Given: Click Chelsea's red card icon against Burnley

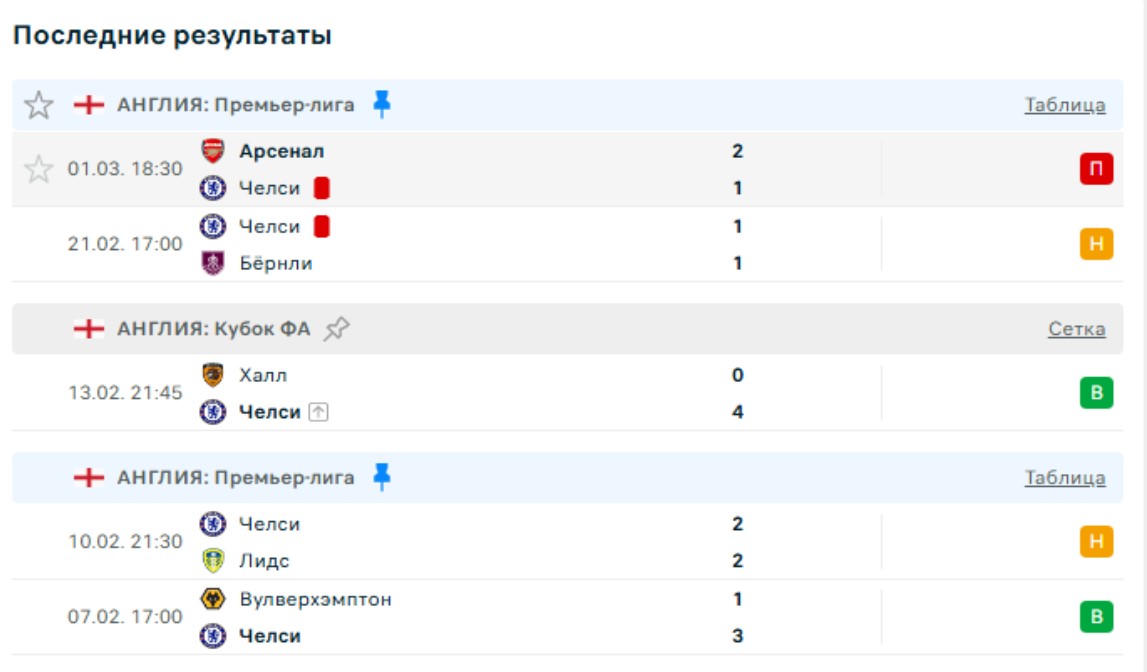Looking at the screenshot, I should click(x=321, y=227).
